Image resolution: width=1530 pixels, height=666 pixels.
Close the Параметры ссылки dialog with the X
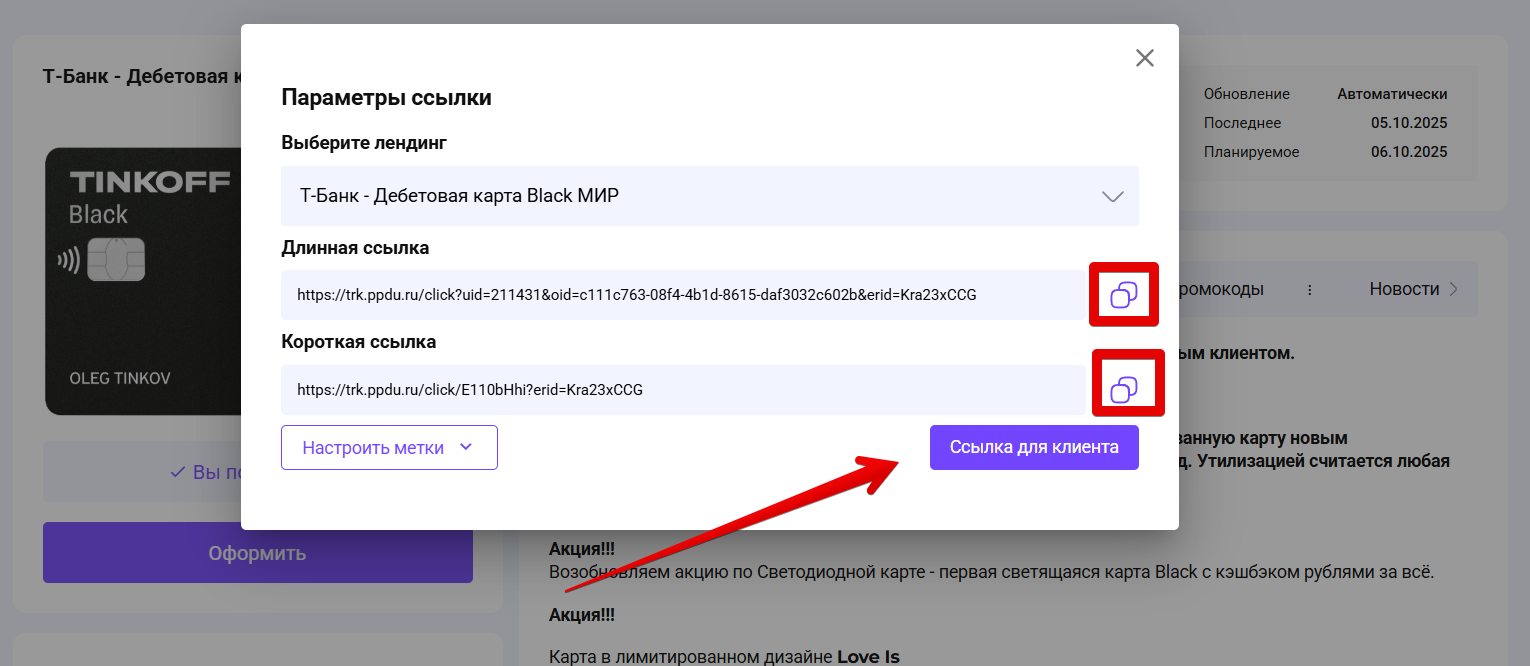1145,58
